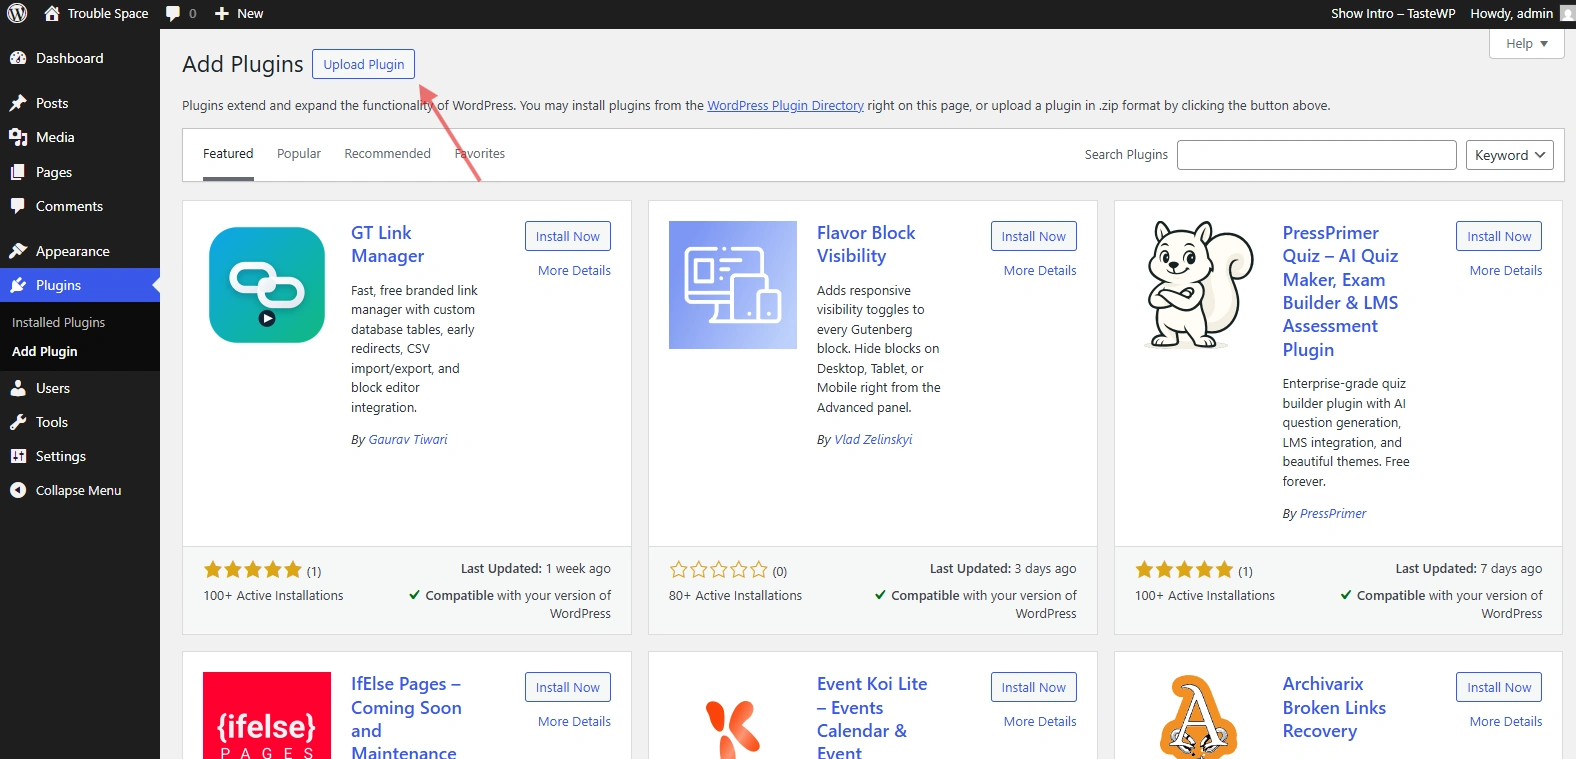The height and width of the screenshot is (759, 1576).
Task: Click IfElse Pages plugin icon
Action: point(267,715)
